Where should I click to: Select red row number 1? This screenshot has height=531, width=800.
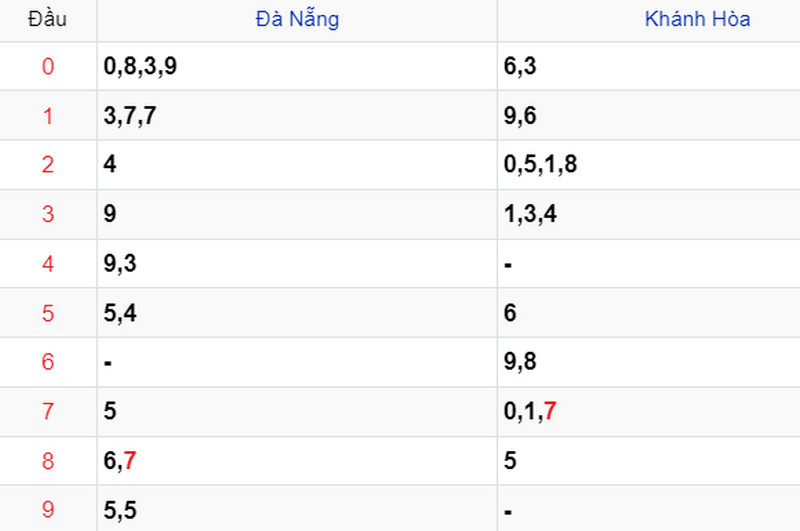pos(48,116)
